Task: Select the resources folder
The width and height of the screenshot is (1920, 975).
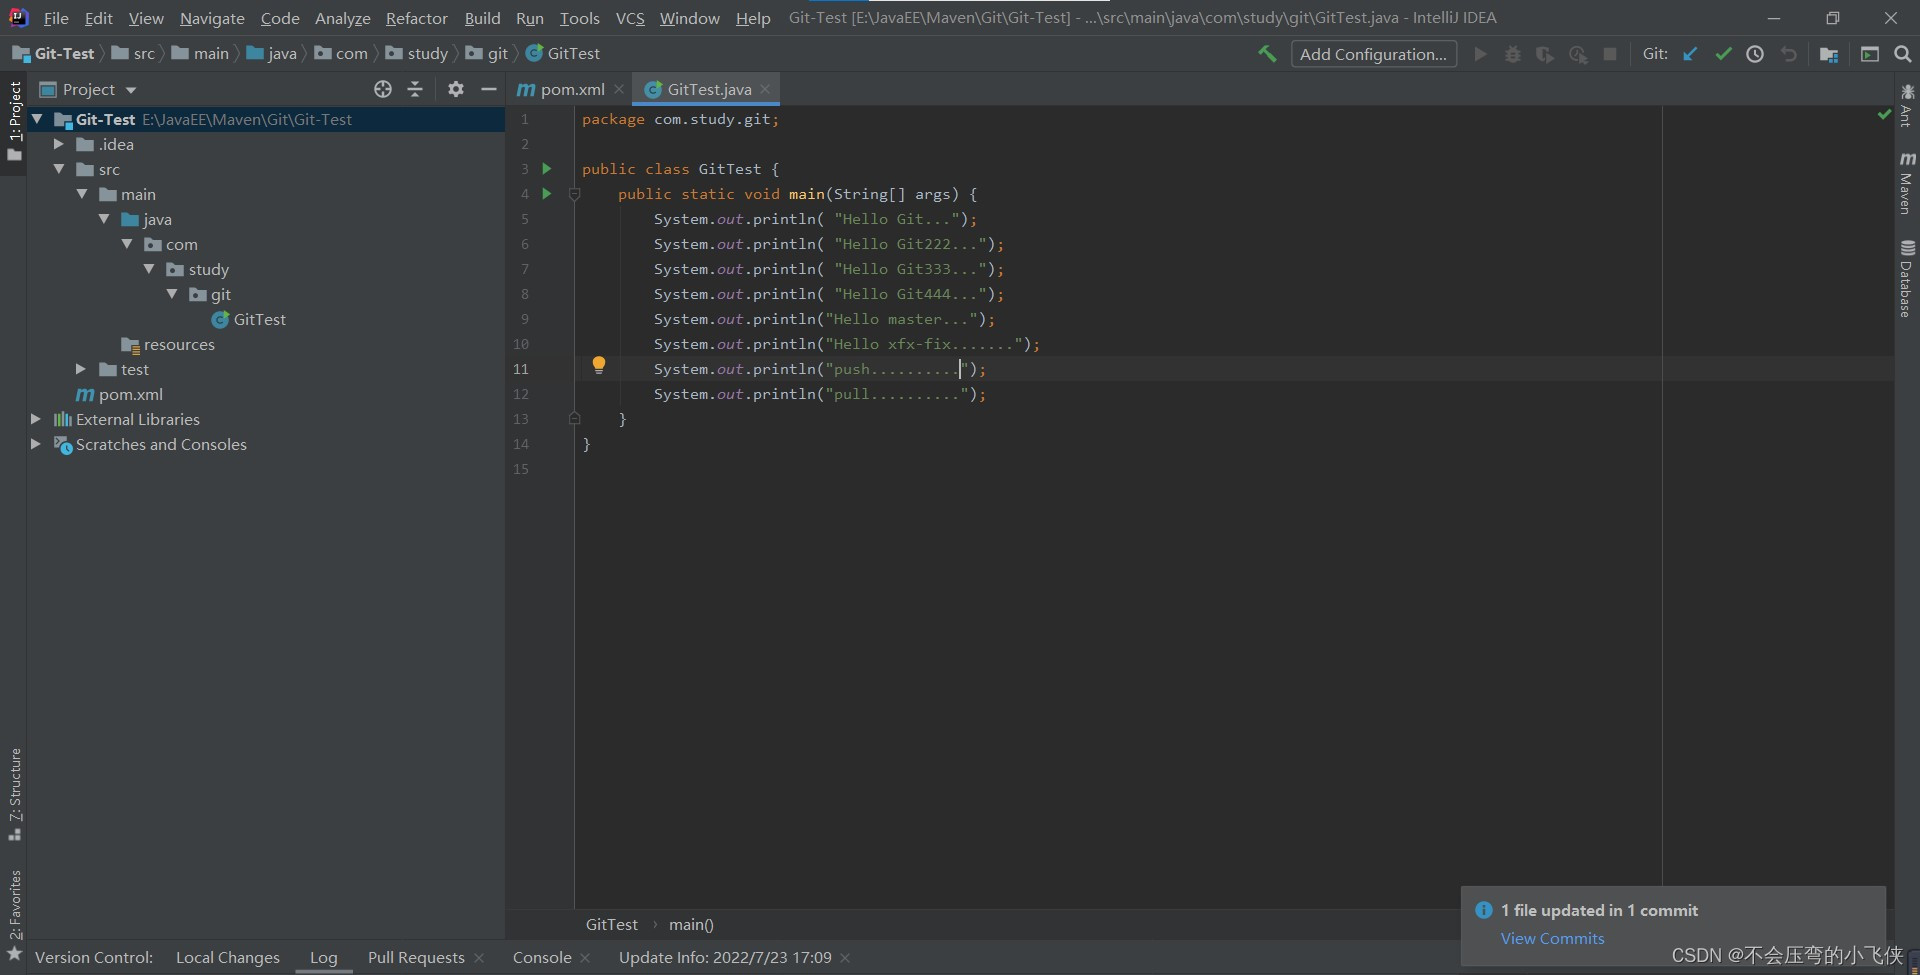Action: pos(168,344)
